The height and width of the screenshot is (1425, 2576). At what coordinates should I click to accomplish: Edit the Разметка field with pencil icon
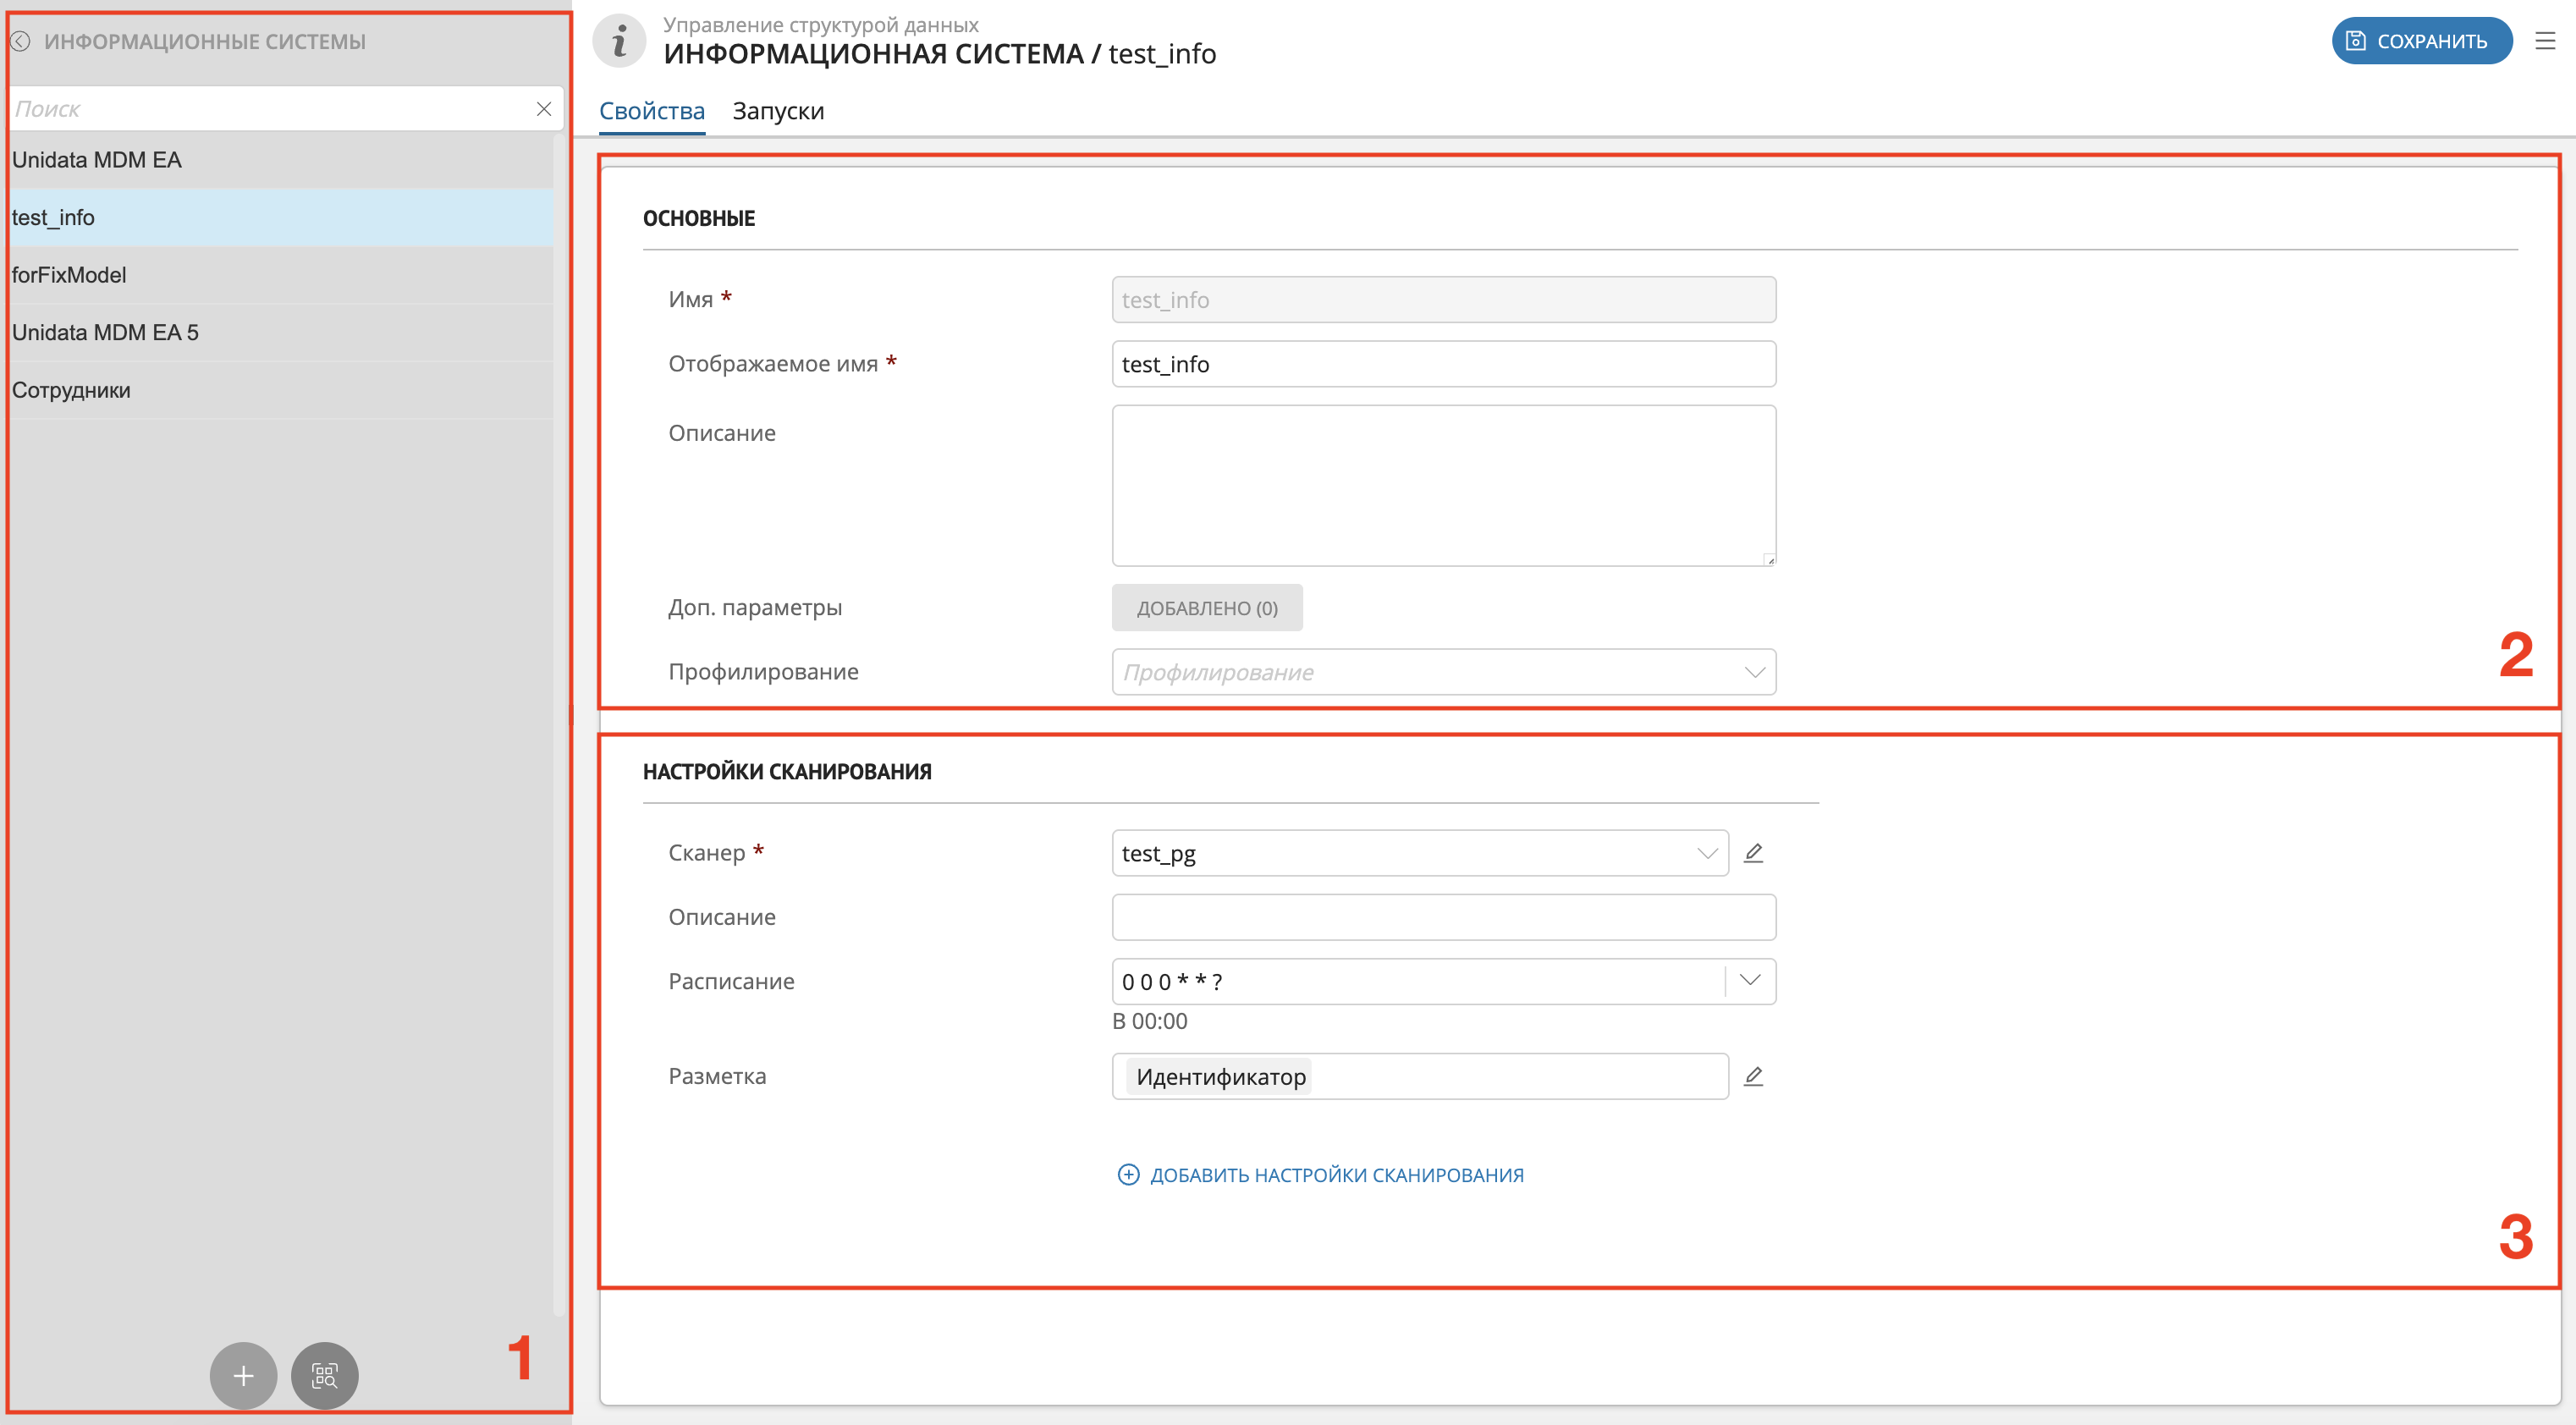tap(1756, 1076)
